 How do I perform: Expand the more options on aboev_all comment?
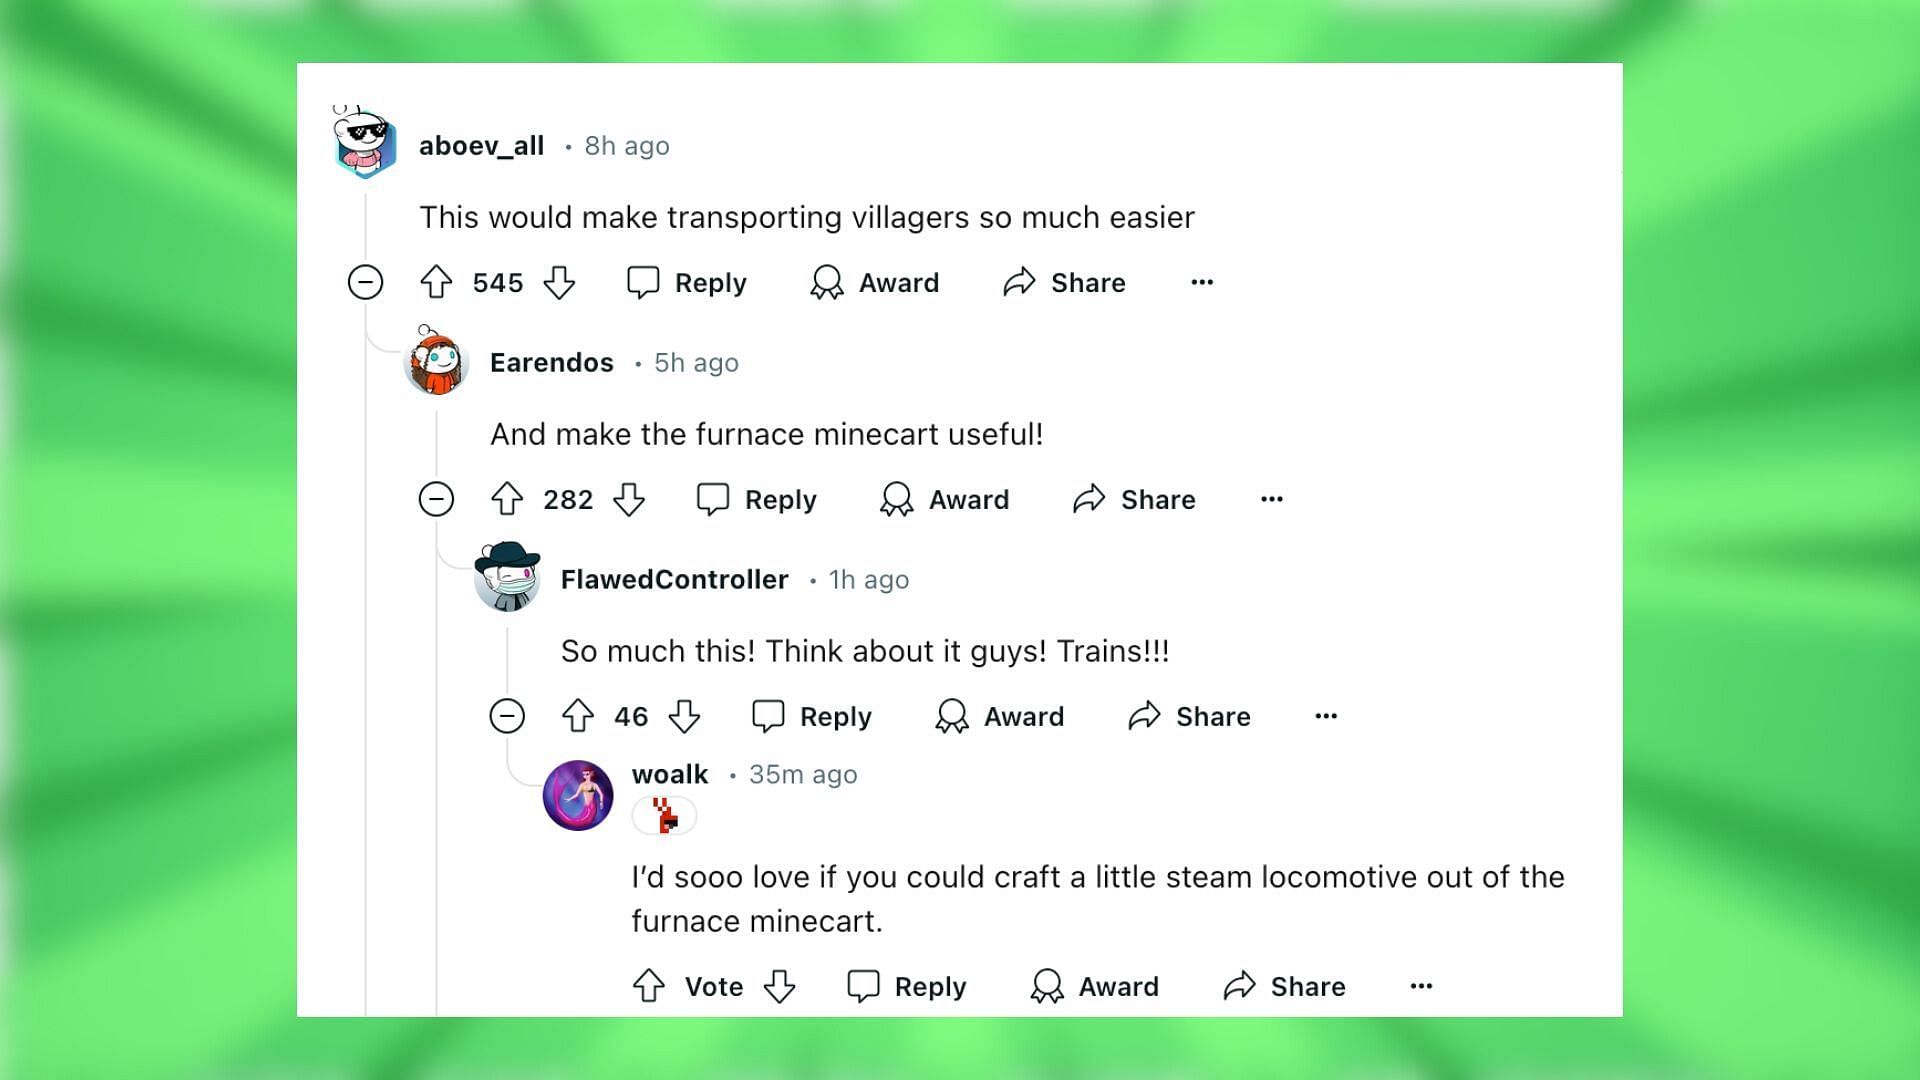pos(1201,282)
